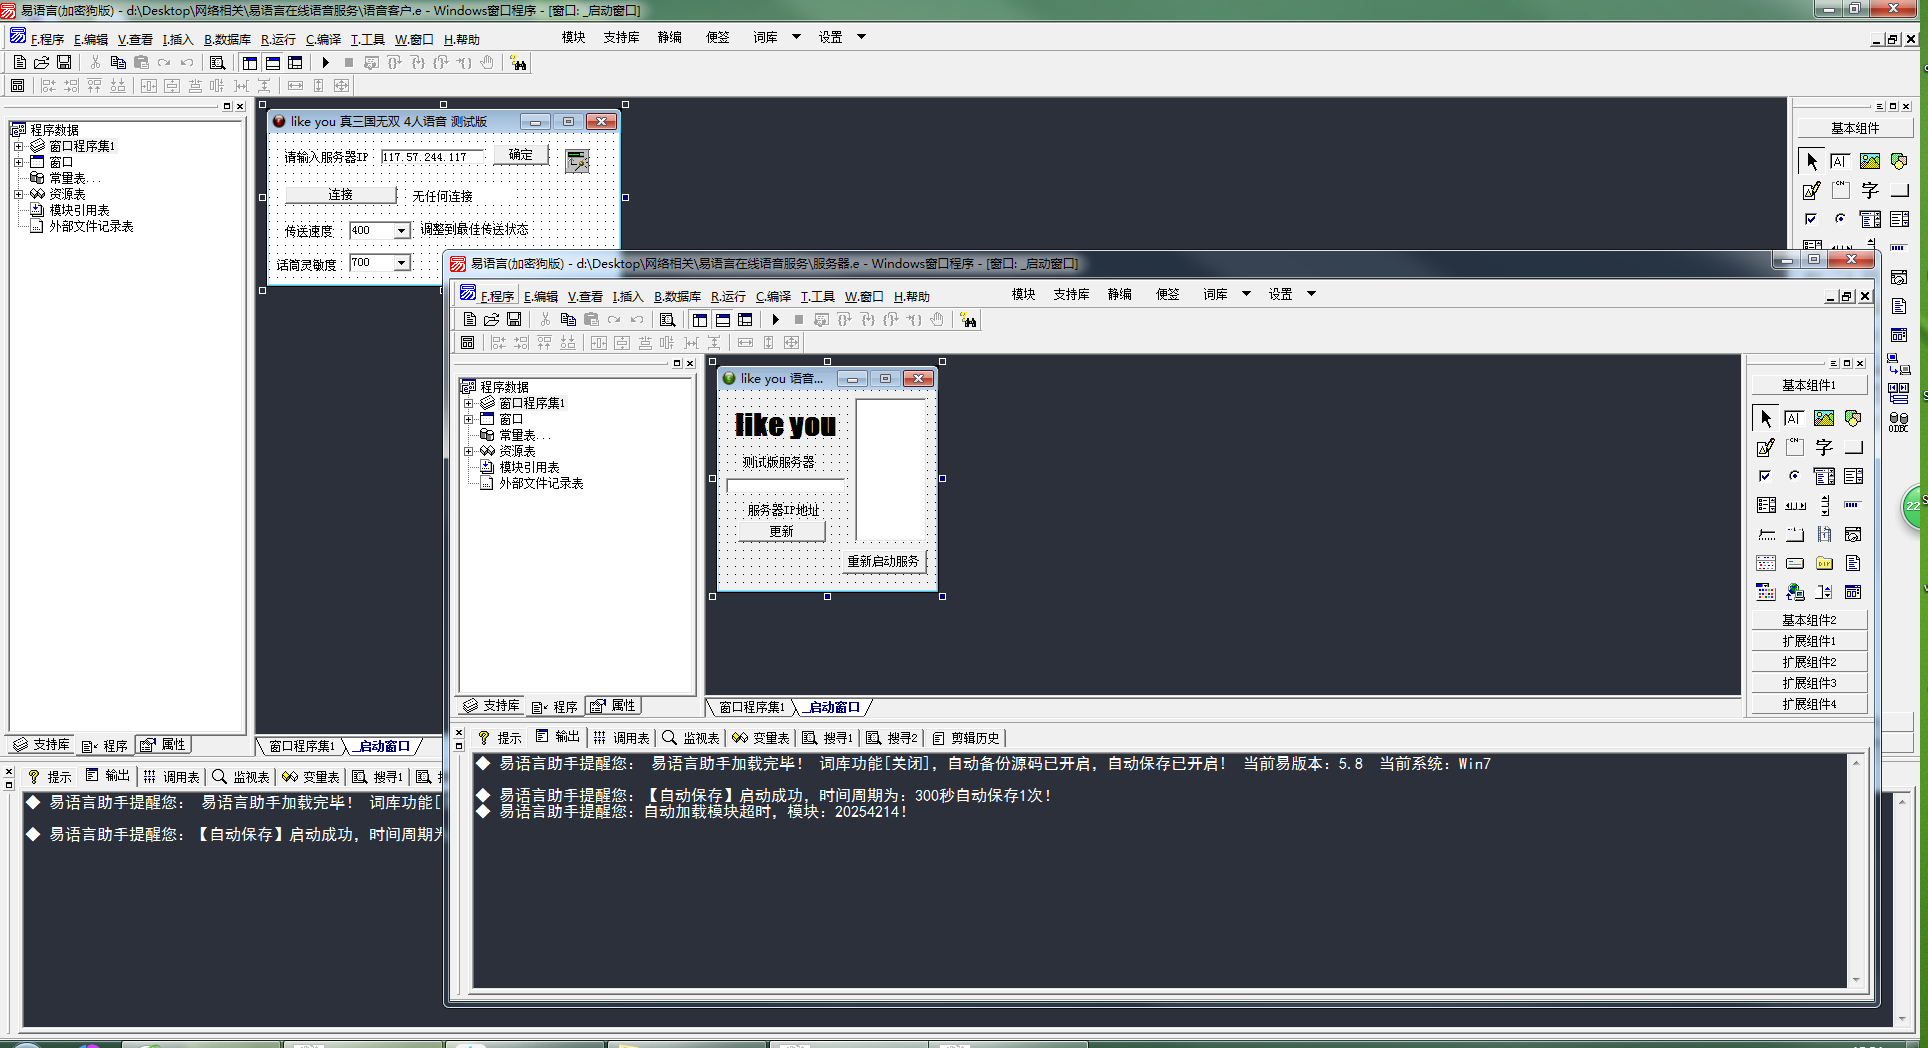This screenshot has width=1928, height=1048.
Task: Click server output panel scrollbar down arrow
Action: 1856,981
